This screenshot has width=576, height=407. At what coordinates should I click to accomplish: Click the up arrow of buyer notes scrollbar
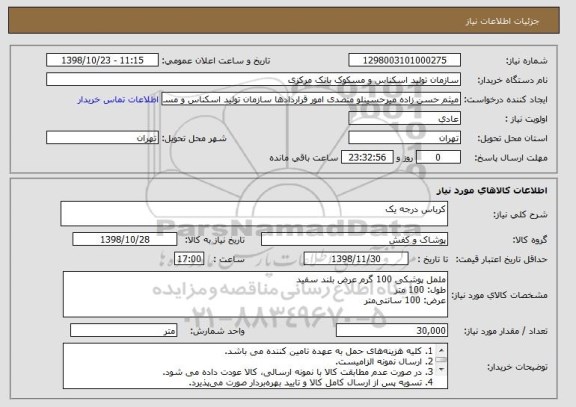441,350
